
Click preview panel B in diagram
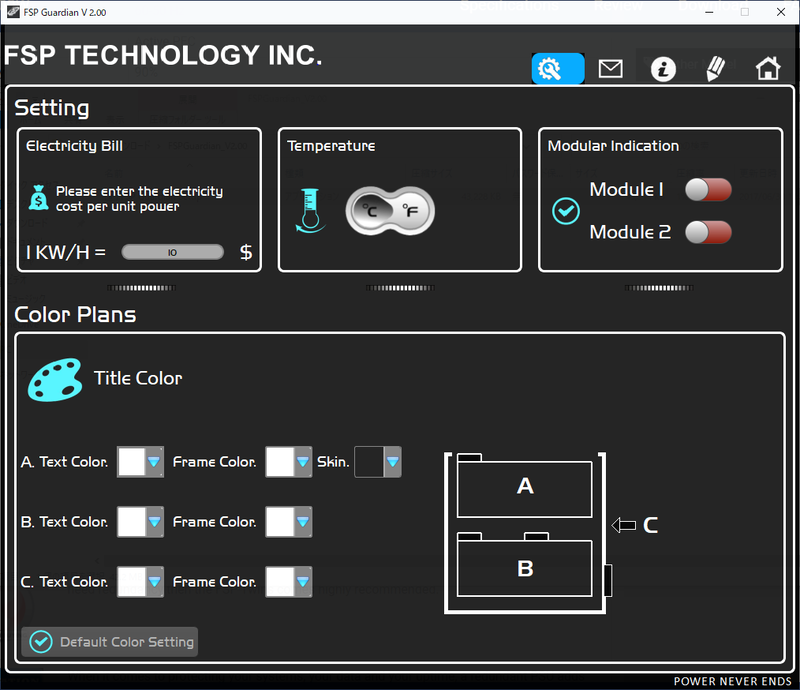(524, 568)
